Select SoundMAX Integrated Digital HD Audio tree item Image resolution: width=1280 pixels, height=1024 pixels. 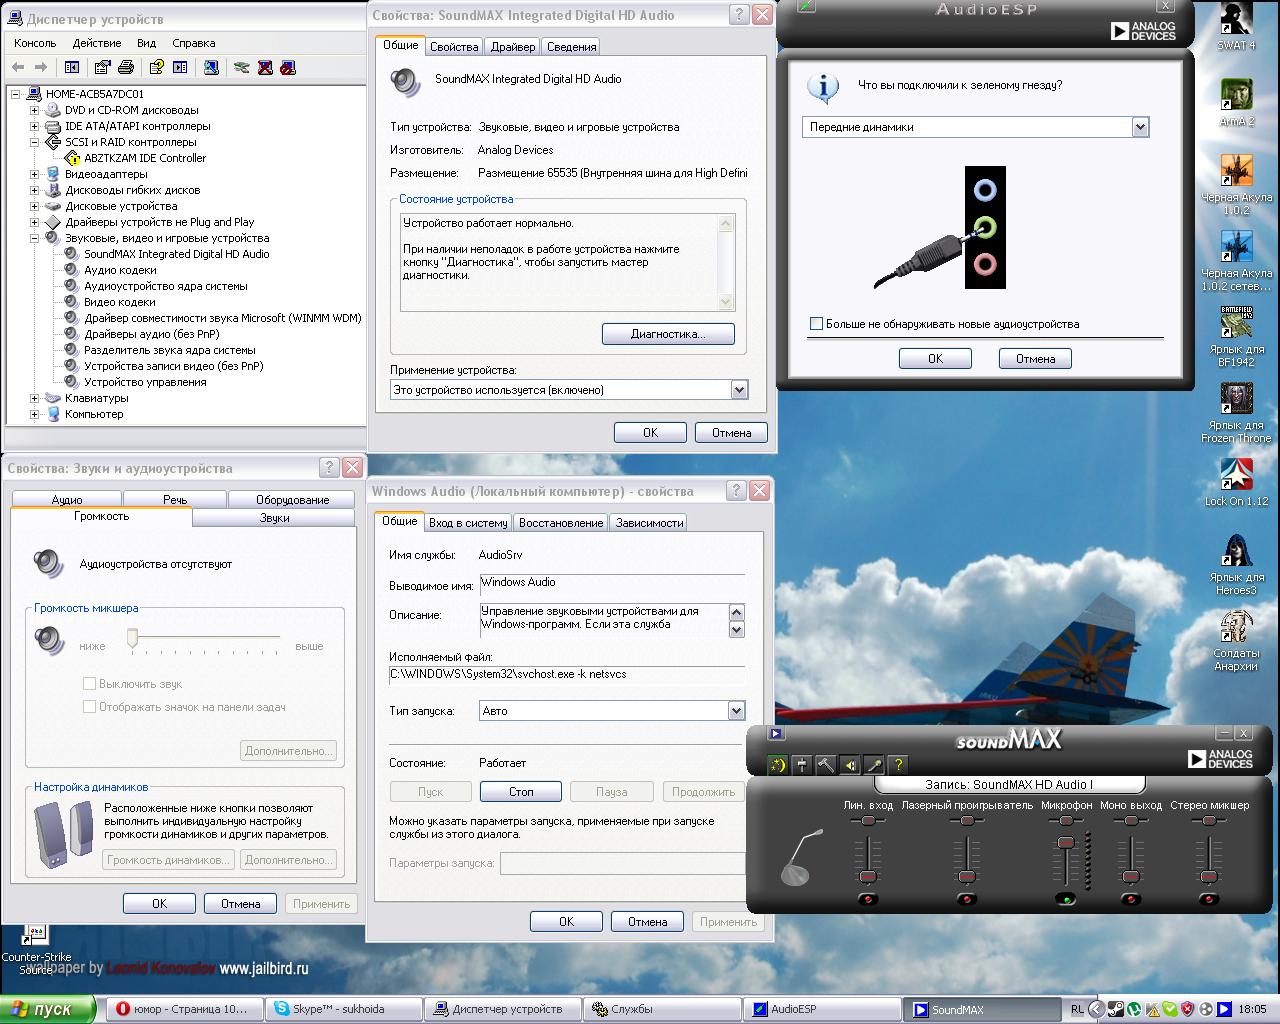[177, 254]
